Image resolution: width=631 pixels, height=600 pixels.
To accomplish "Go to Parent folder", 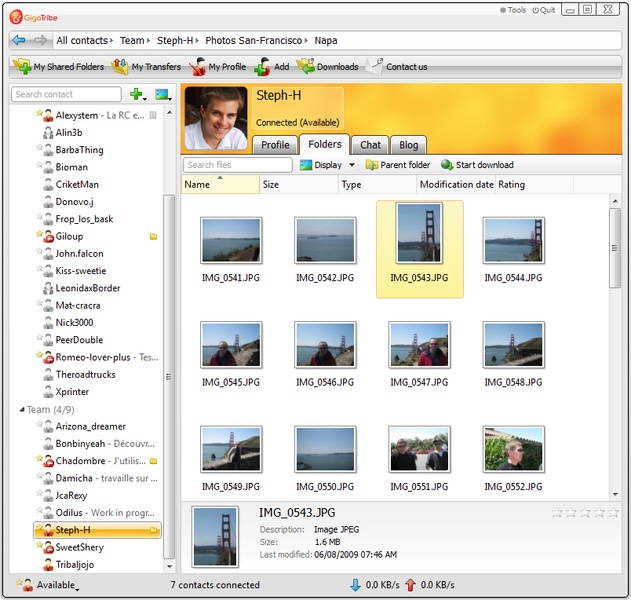I will 398,165.
